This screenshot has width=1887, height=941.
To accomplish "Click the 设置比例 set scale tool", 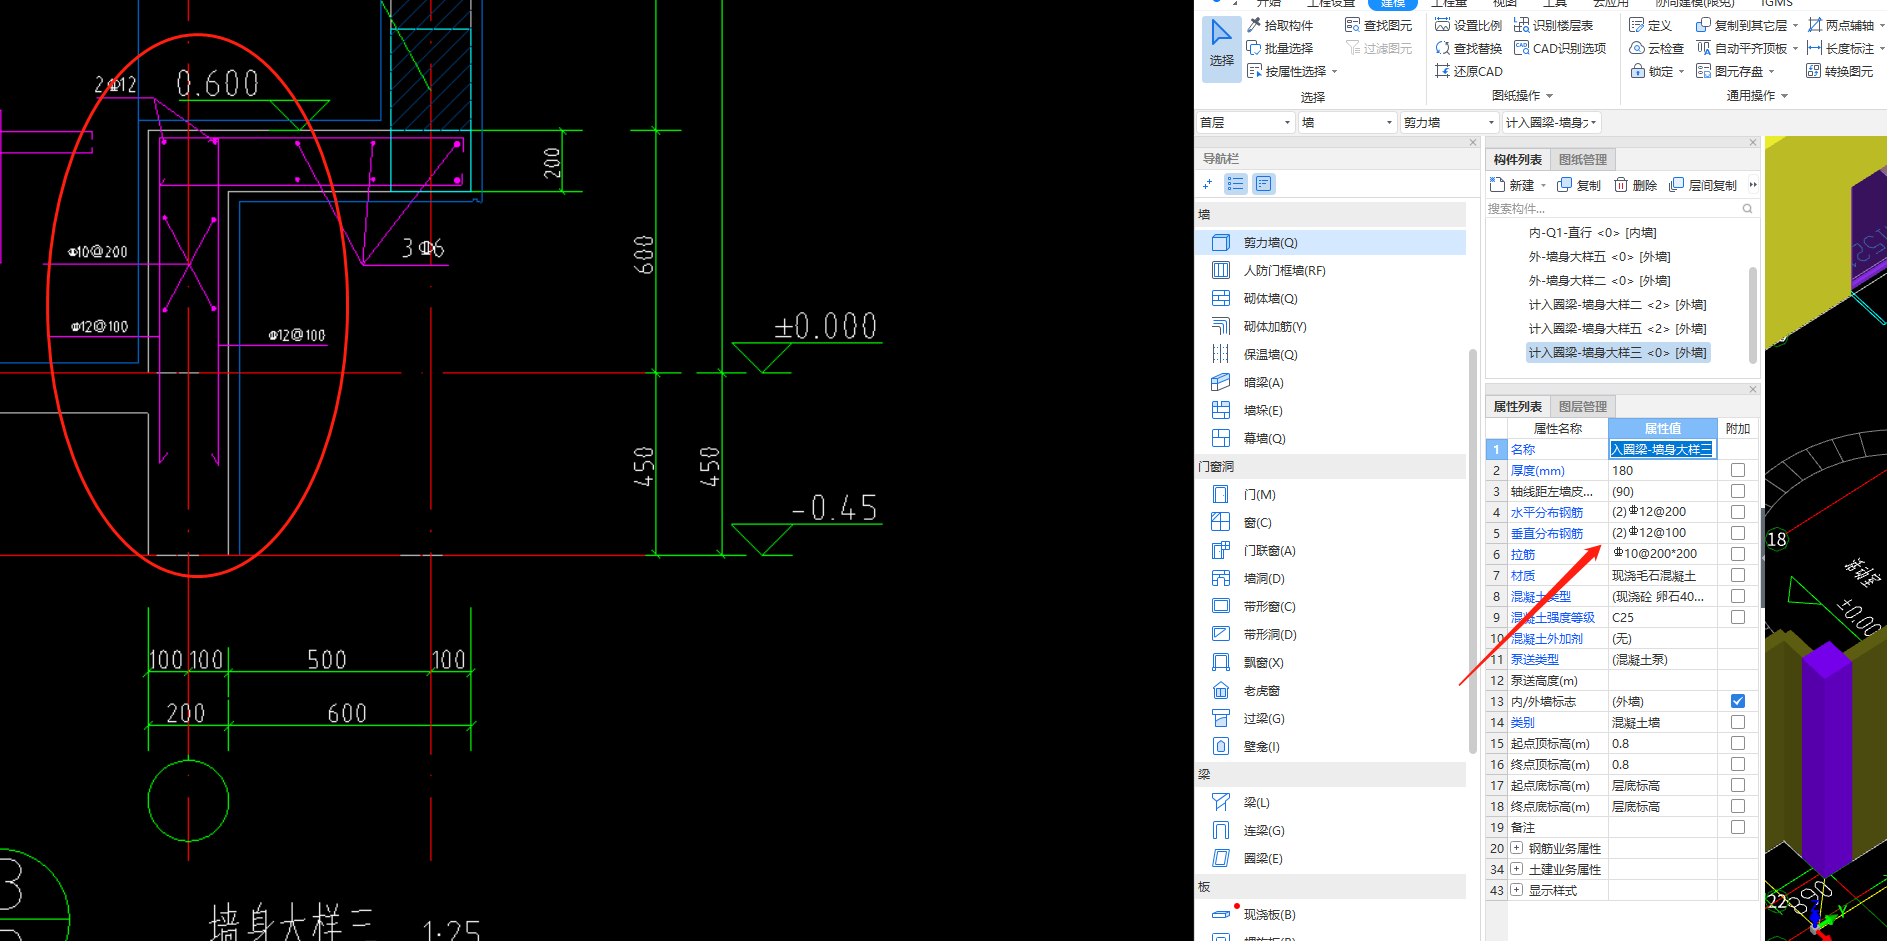I will [x=1468, y=25].
